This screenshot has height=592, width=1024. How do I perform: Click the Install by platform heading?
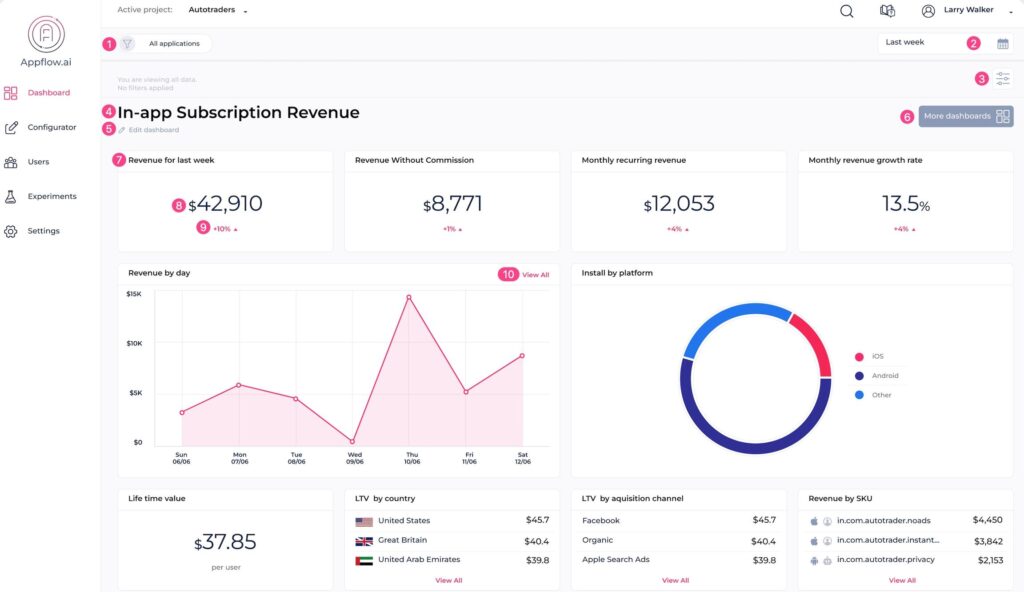coord(617,273)
